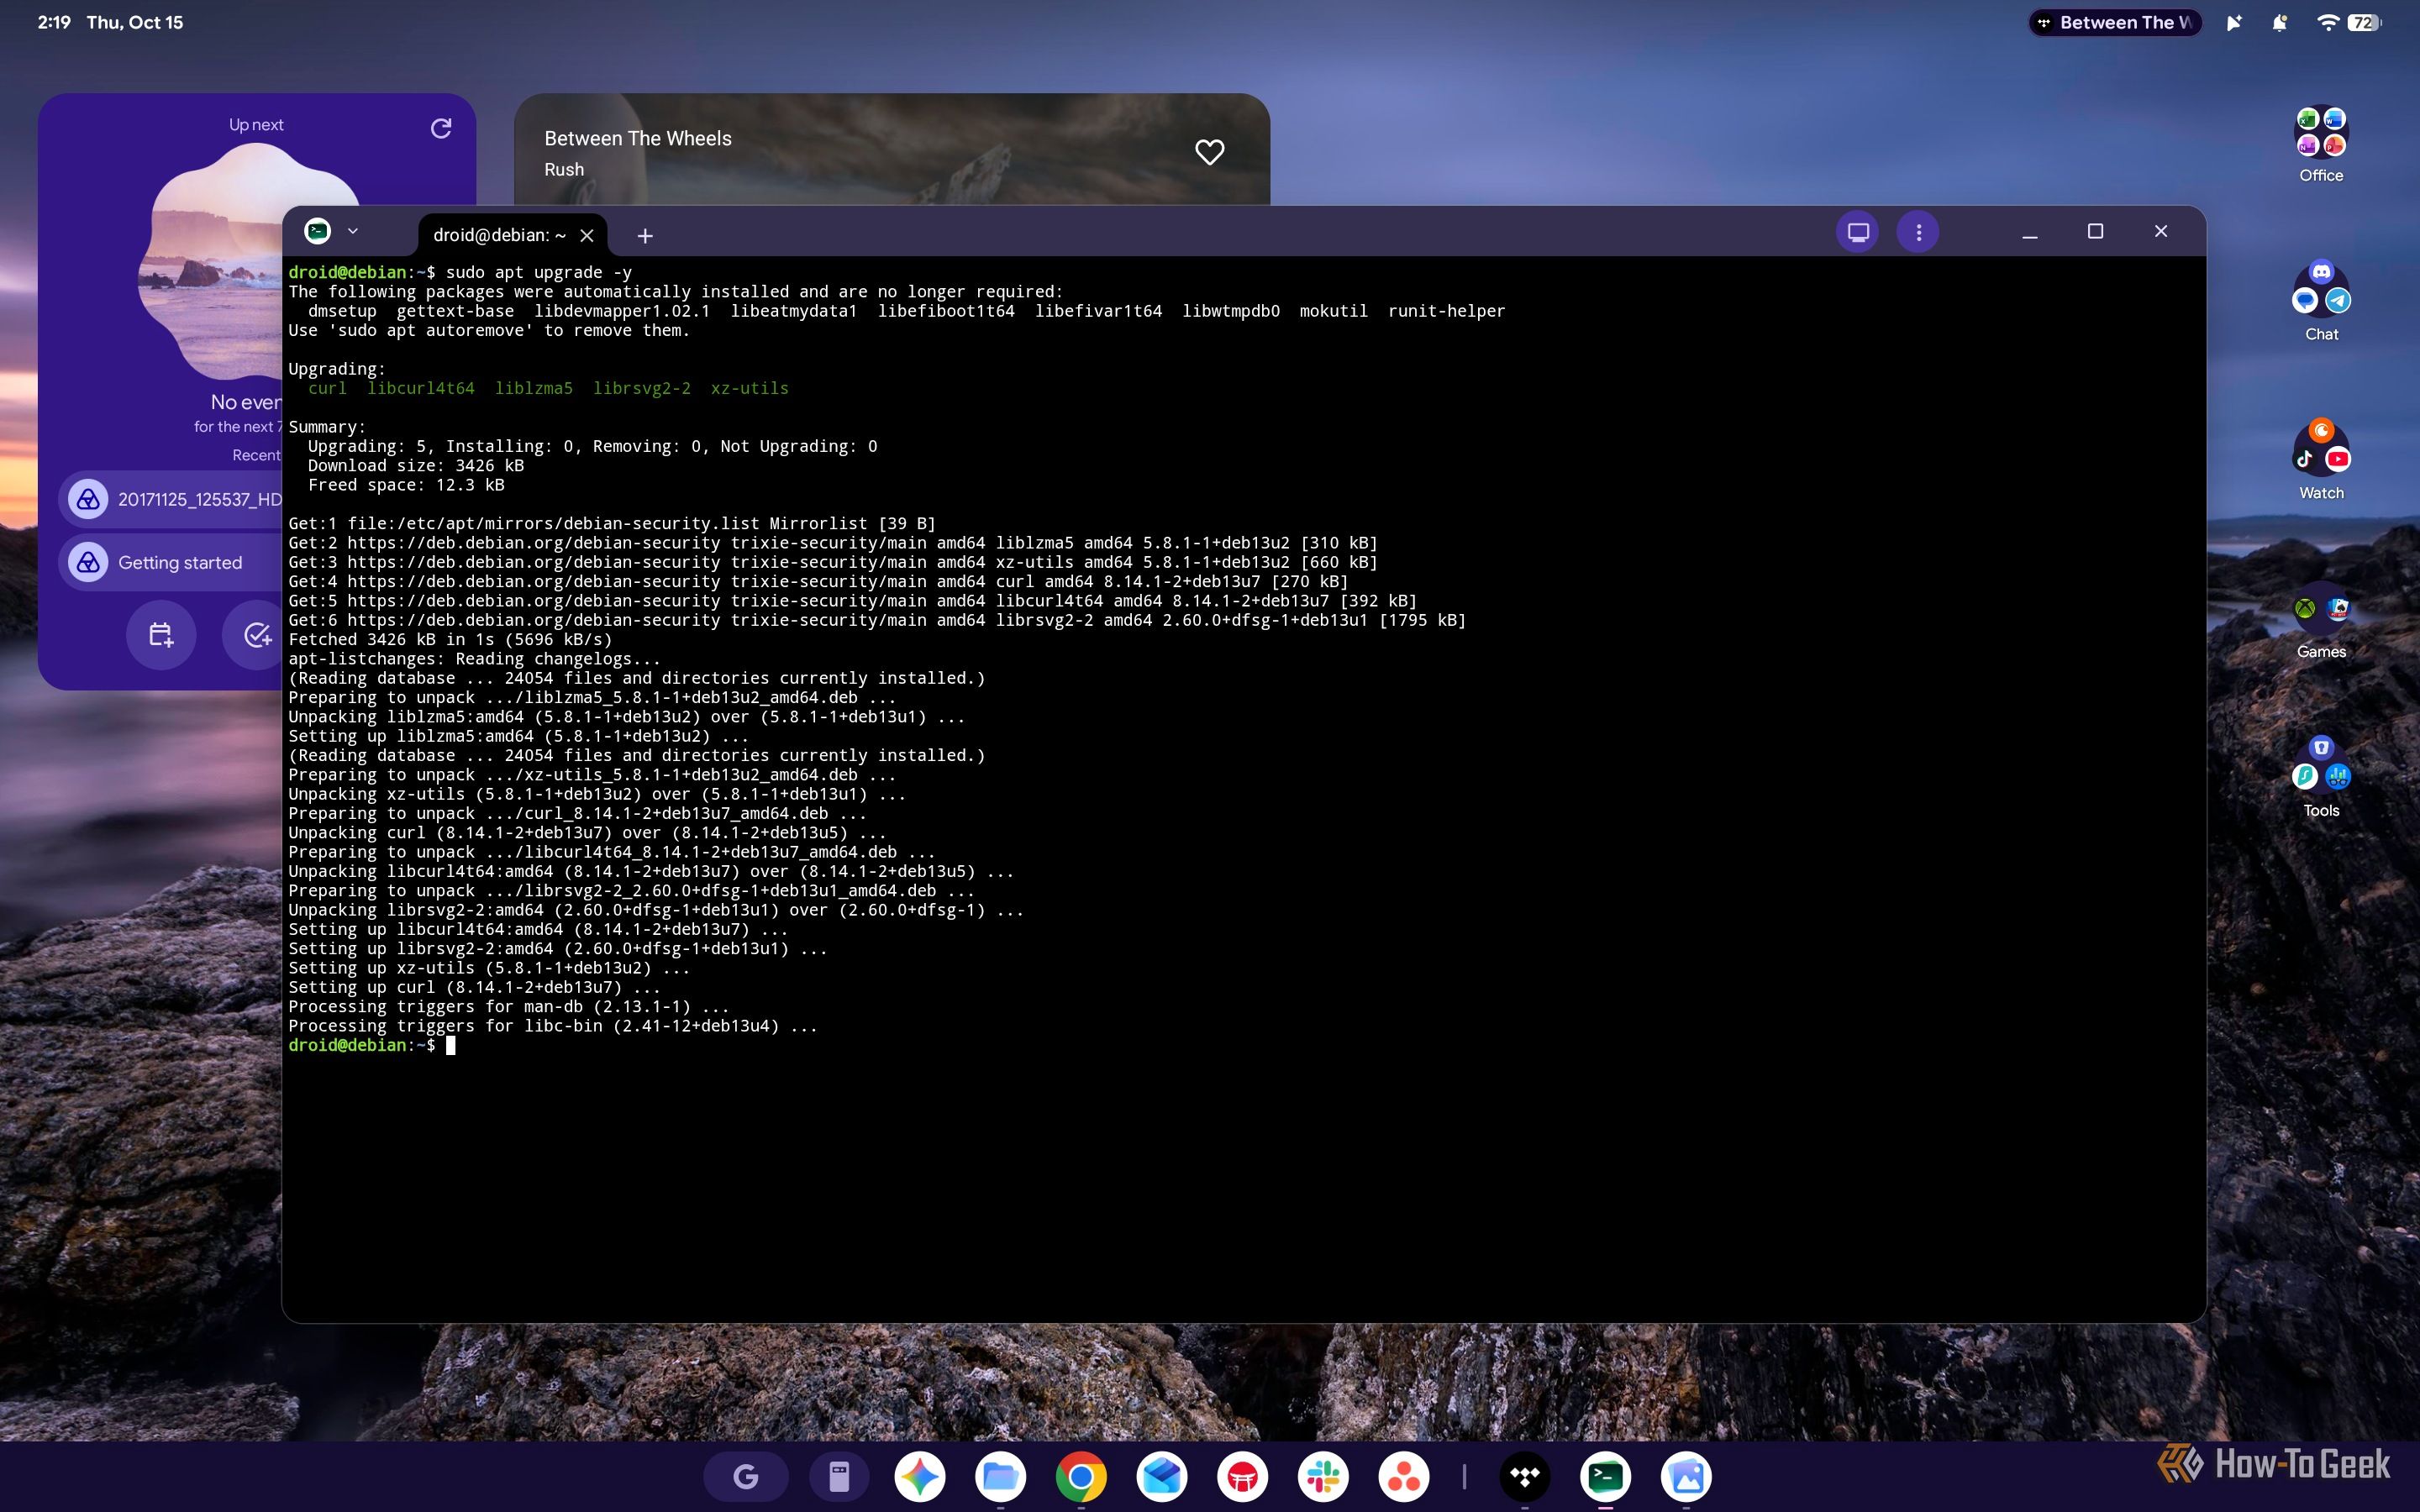Screen dimensions: 2420x1512
Task: Open Wi-Fi status in the status bar
Action: point(2327,22)
